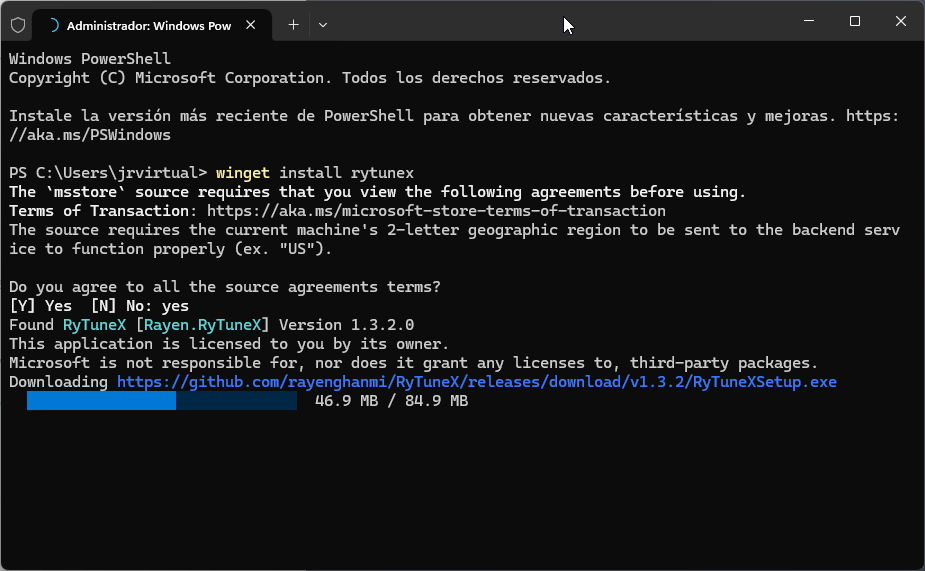Click the unfilled part of download progress bar
The image size is (925, 571).
point(236,401)
